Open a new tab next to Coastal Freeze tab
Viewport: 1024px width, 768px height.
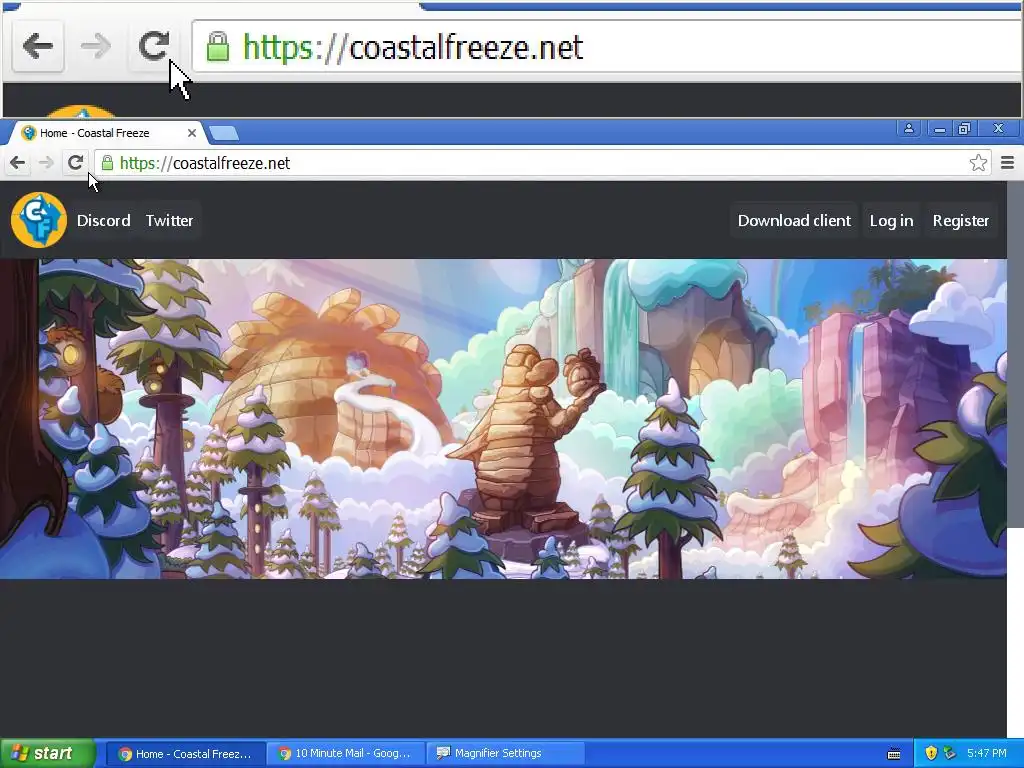coord(225,133)
